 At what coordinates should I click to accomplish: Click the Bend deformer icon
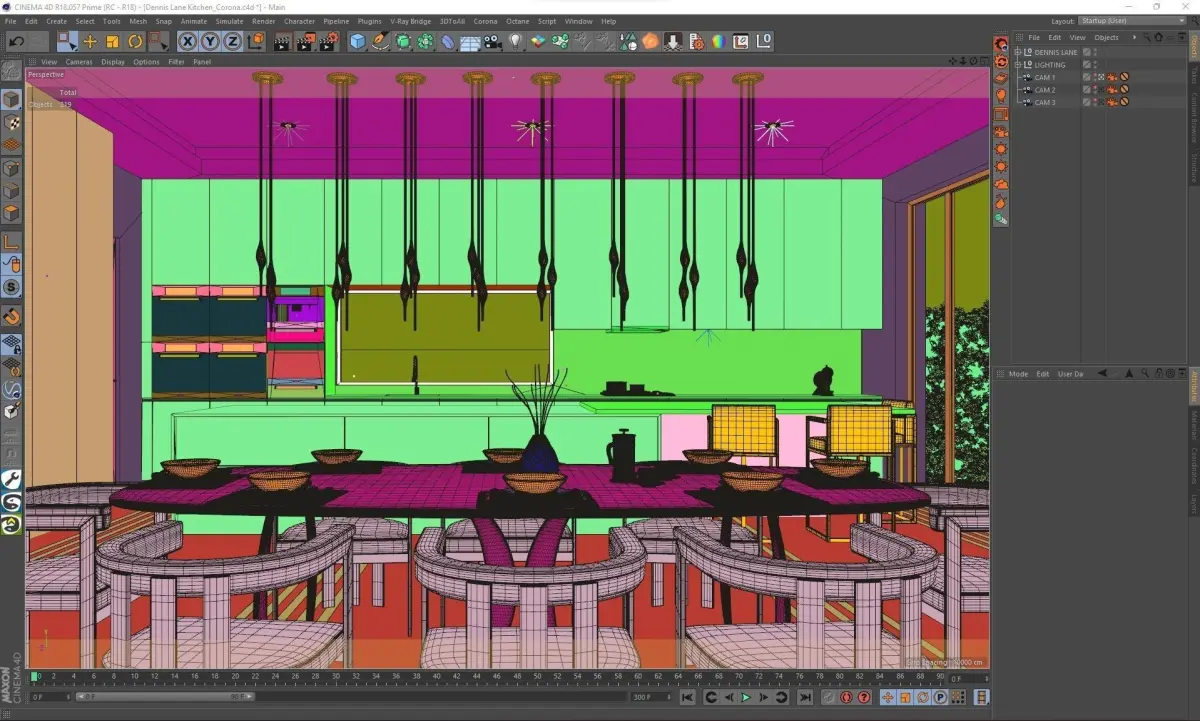pyautogui.click(x=447, y=41)
